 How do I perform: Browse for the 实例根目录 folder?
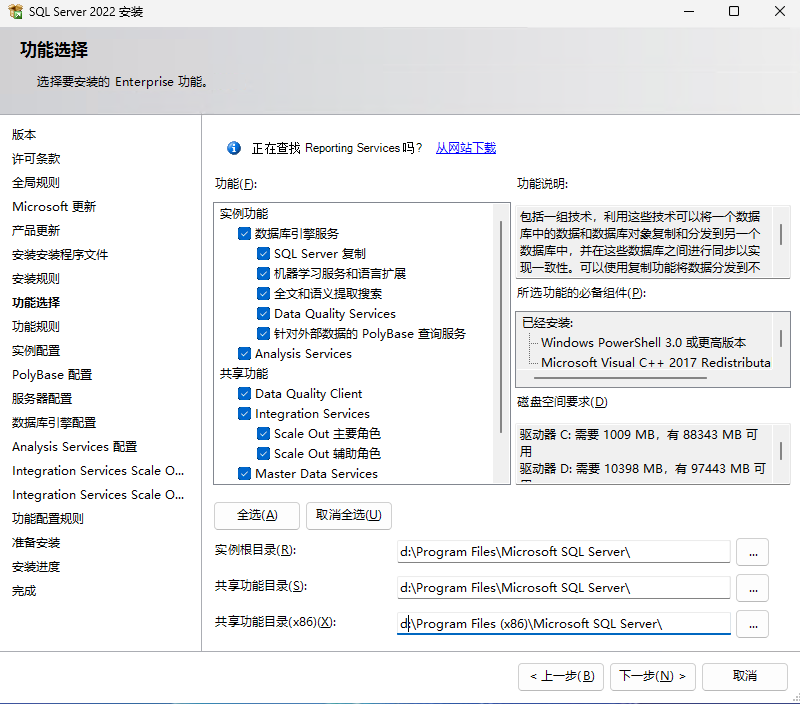point(753,552)
